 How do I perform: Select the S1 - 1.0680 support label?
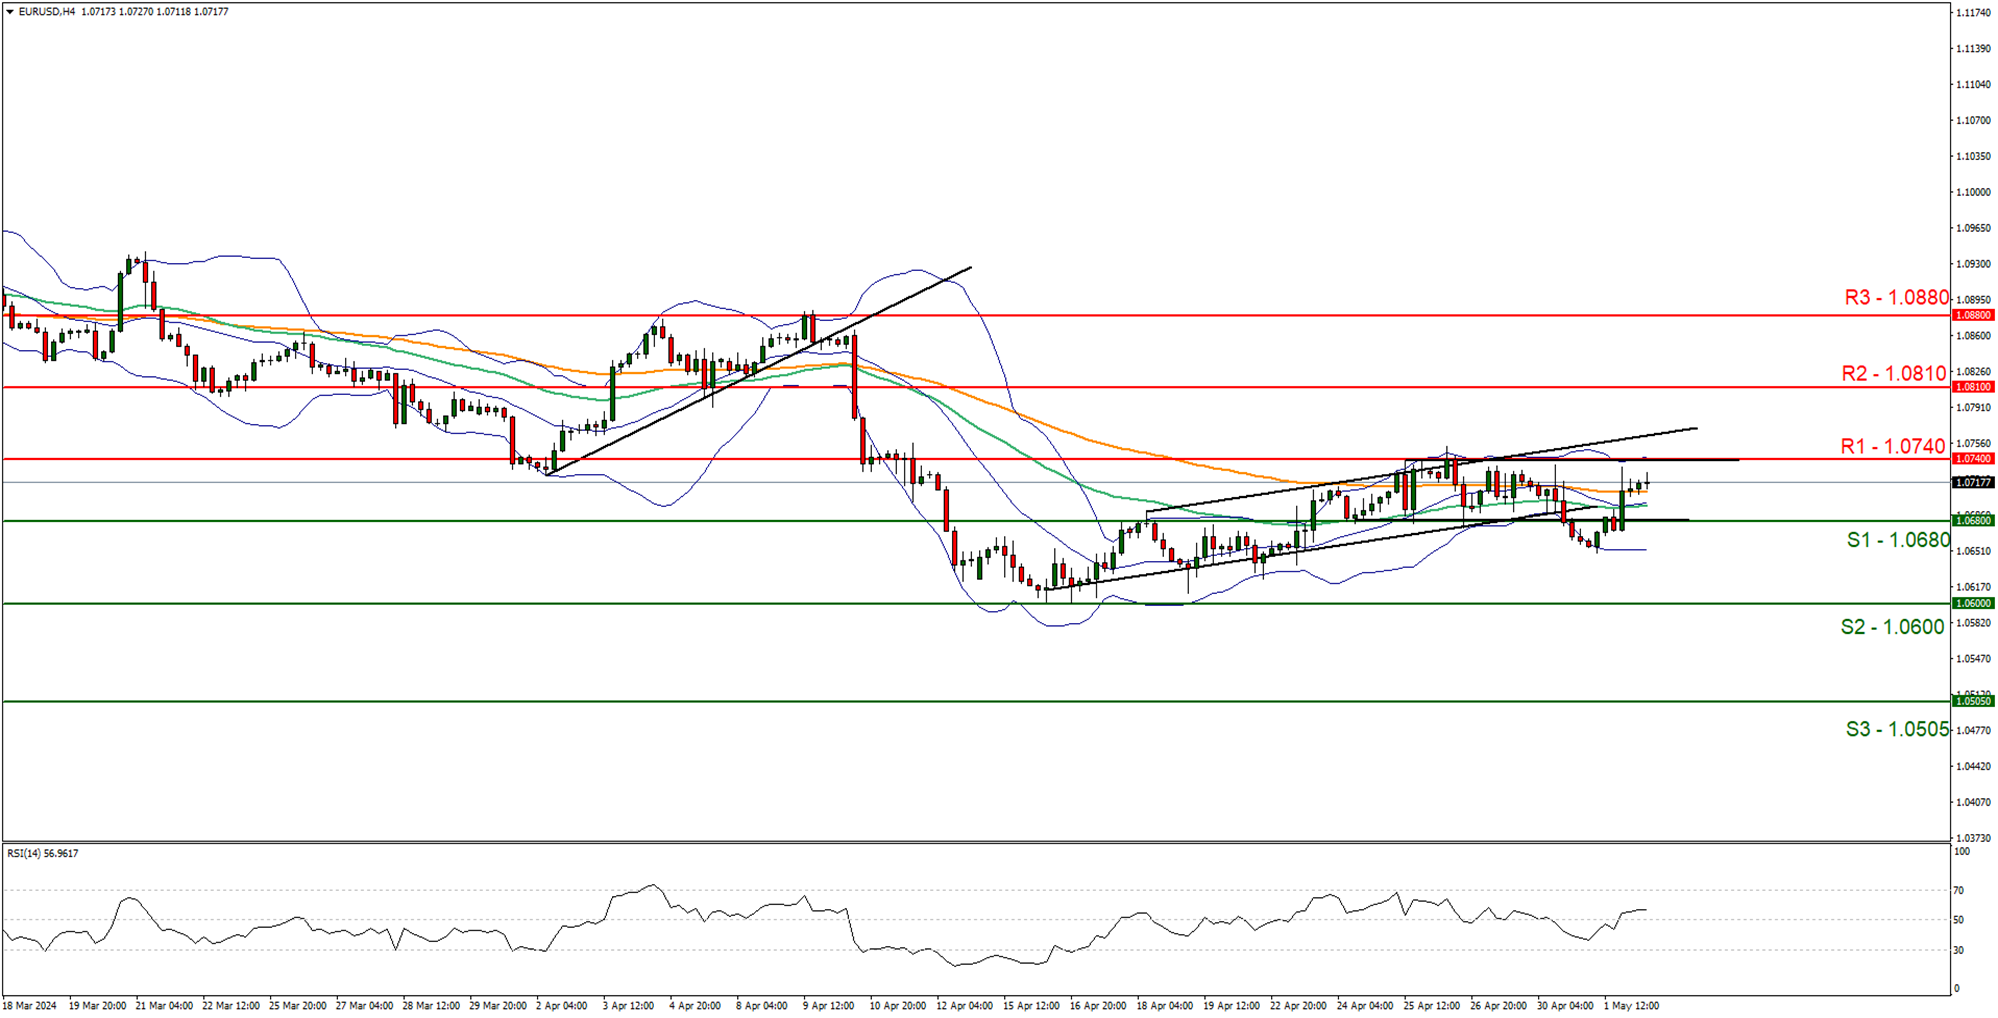tap(1897, 541)
